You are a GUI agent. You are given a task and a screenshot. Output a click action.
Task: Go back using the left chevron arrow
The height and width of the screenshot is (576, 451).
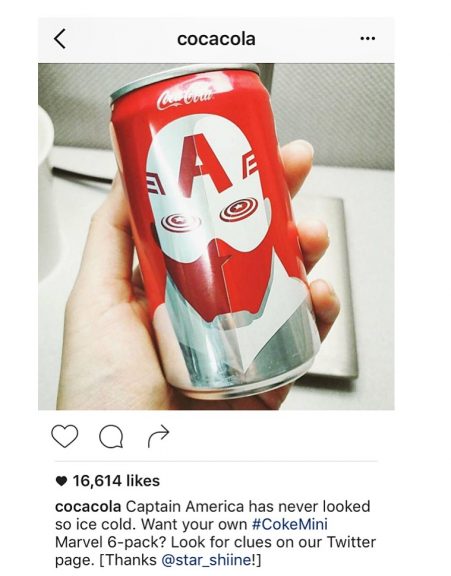pyautogui.click(x=60, y=39)
